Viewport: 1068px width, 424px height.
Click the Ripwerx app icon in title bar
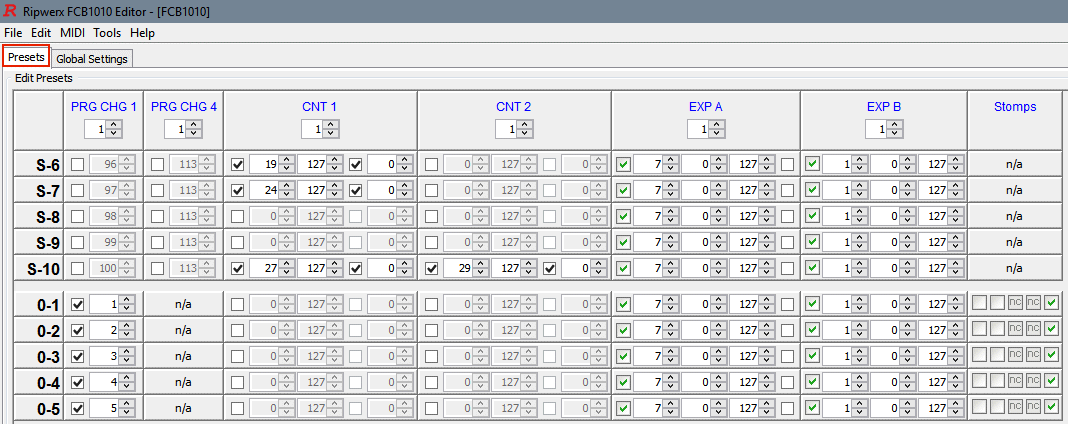[x=10, y=12]
